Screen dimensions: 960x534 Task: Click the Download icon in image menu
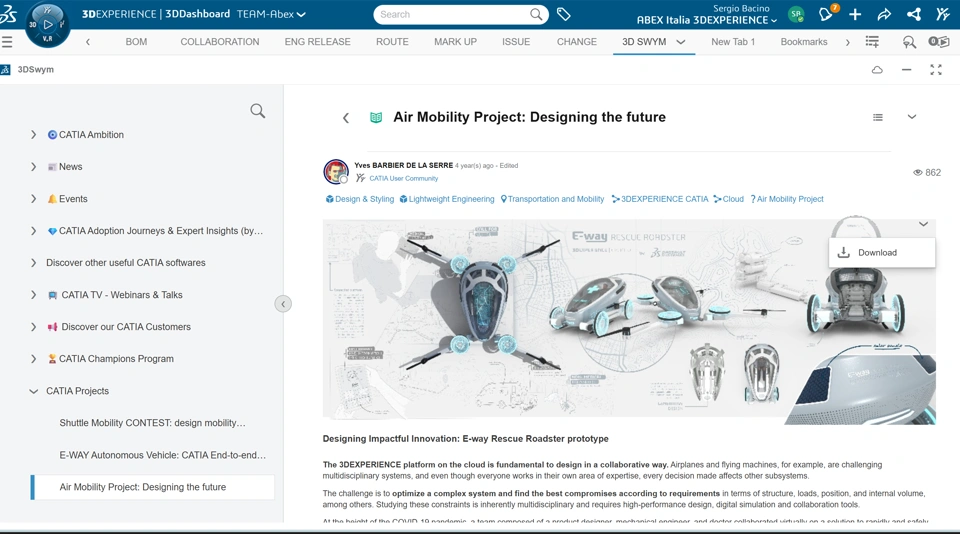[x=844, y=252]
